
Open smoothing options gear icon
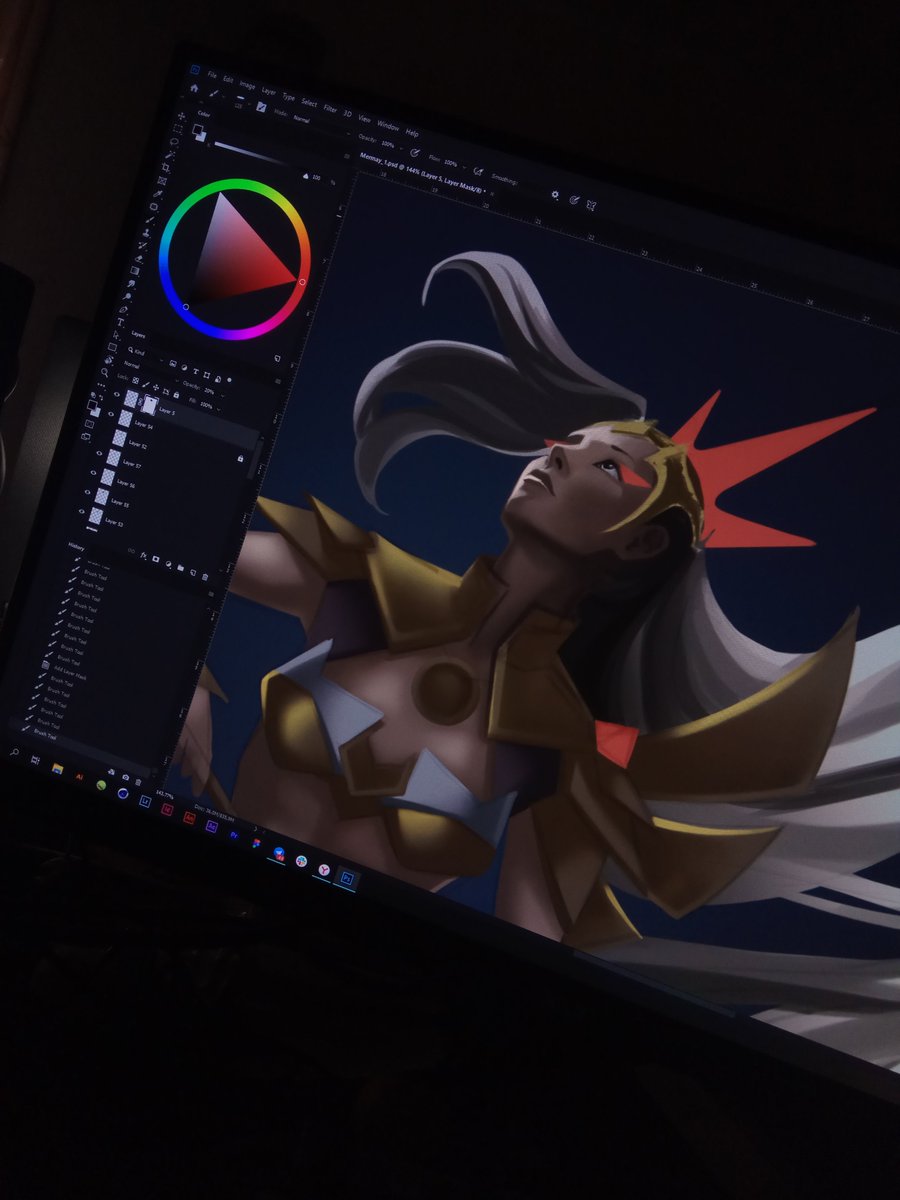tap(555, 194)
